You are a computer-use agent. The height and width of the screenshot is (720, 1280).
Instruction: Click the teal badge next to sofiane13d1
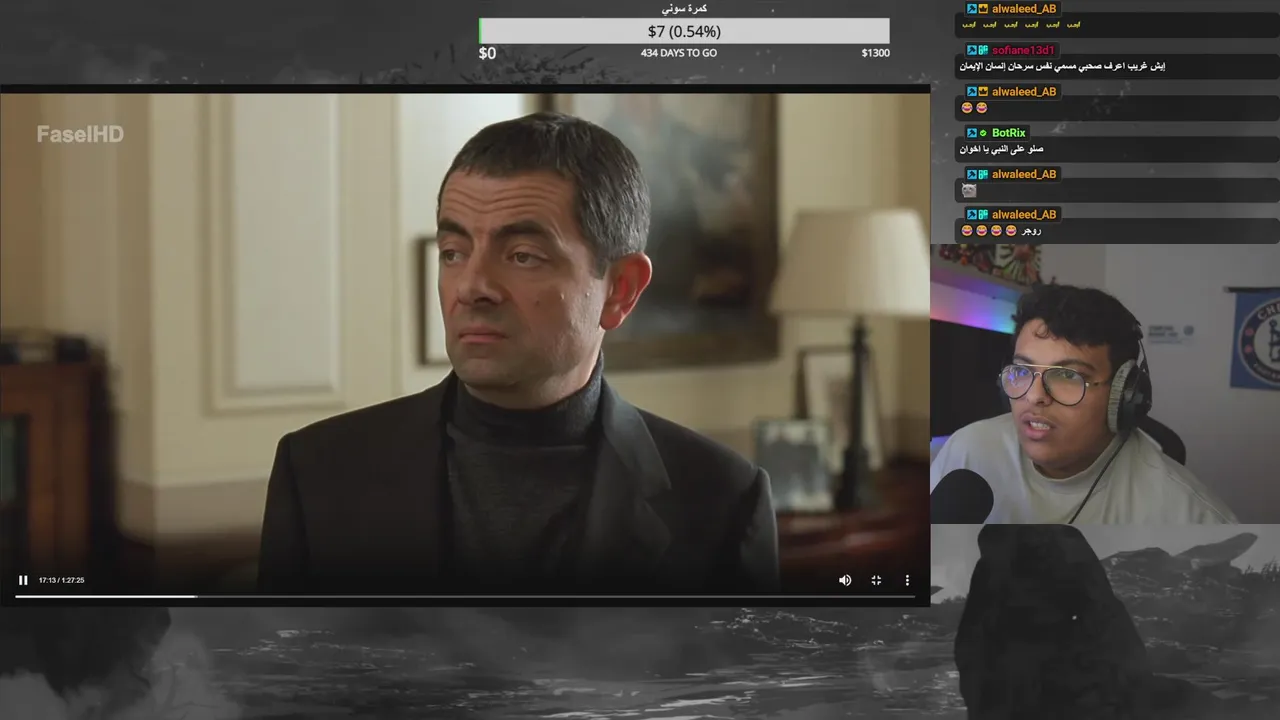point(983,50)
